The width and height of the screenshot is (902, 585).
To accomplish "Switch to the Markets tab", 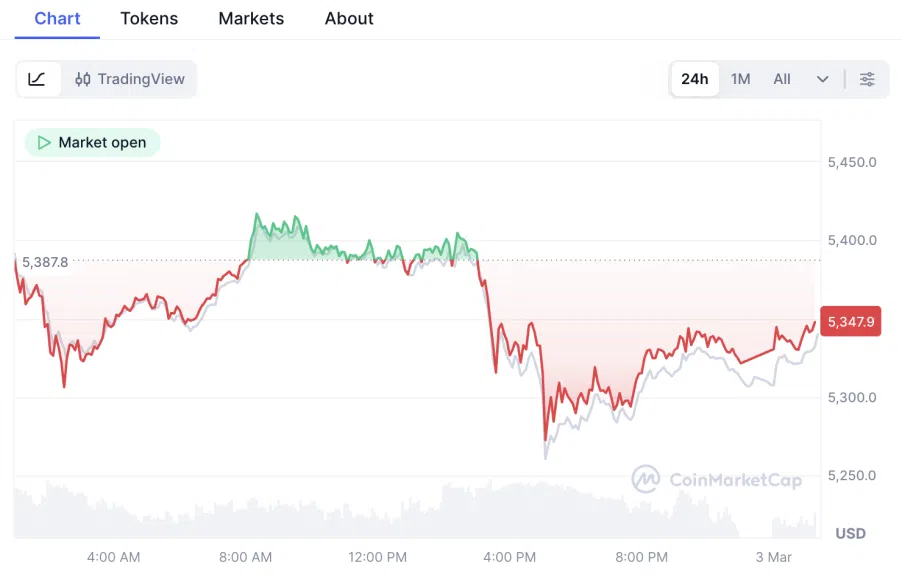I will click(251, 18).
